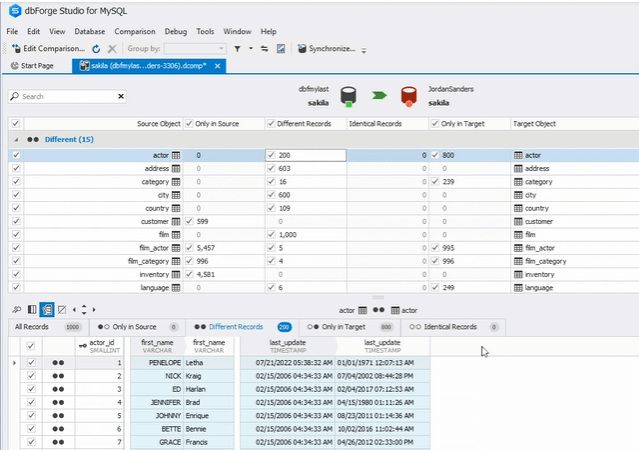Sort by actor_id column header
The height and width of the screenshot is (450, 639).
100,346
